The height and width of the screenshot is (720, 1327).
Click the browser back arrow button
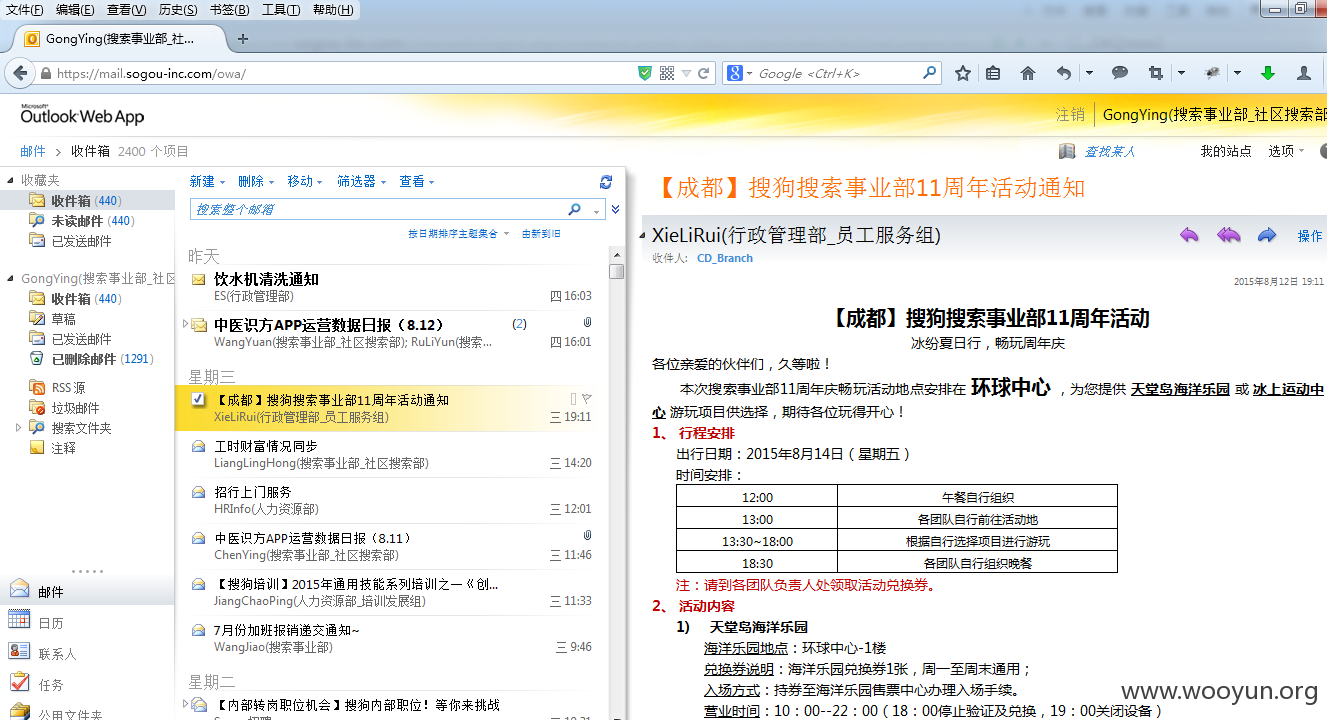click(19, 73)
